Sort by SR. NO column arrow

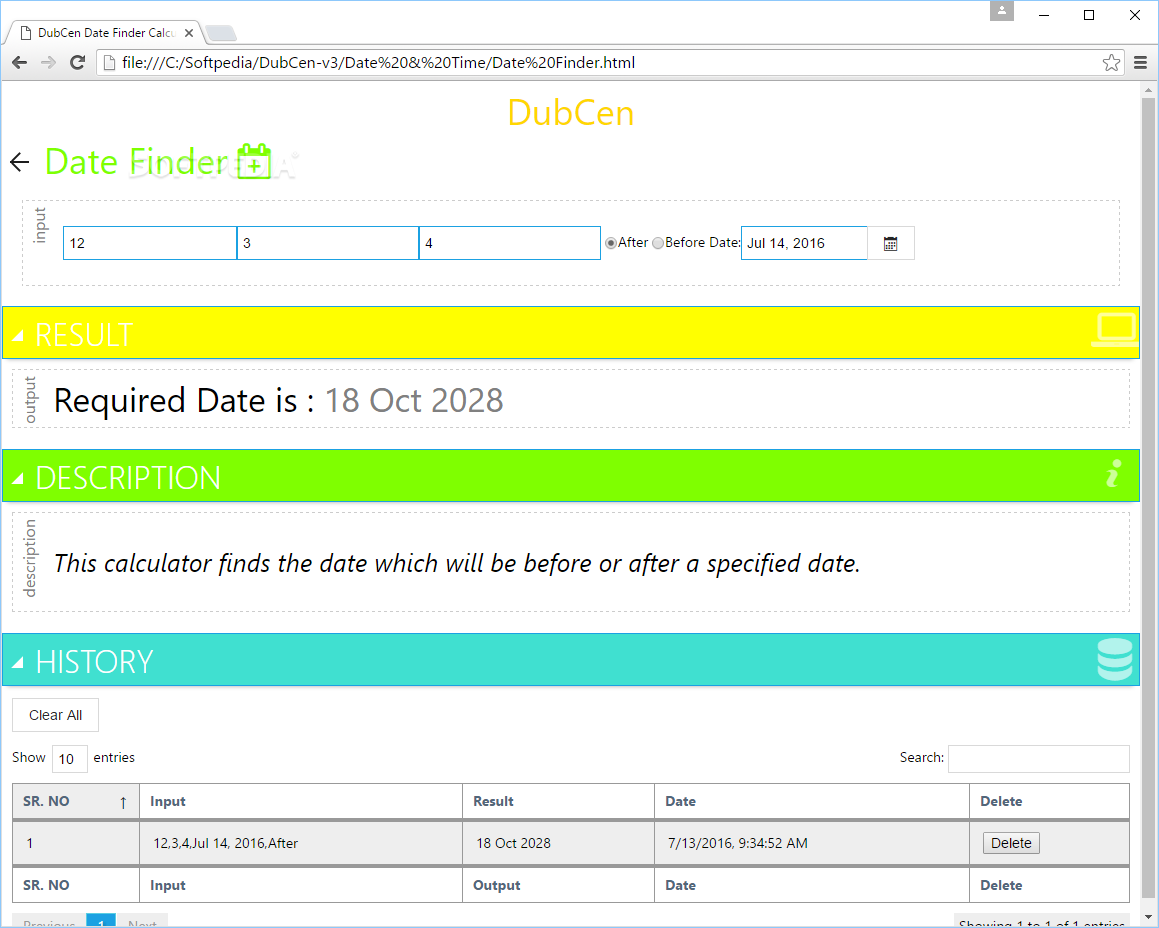(123, 802)
